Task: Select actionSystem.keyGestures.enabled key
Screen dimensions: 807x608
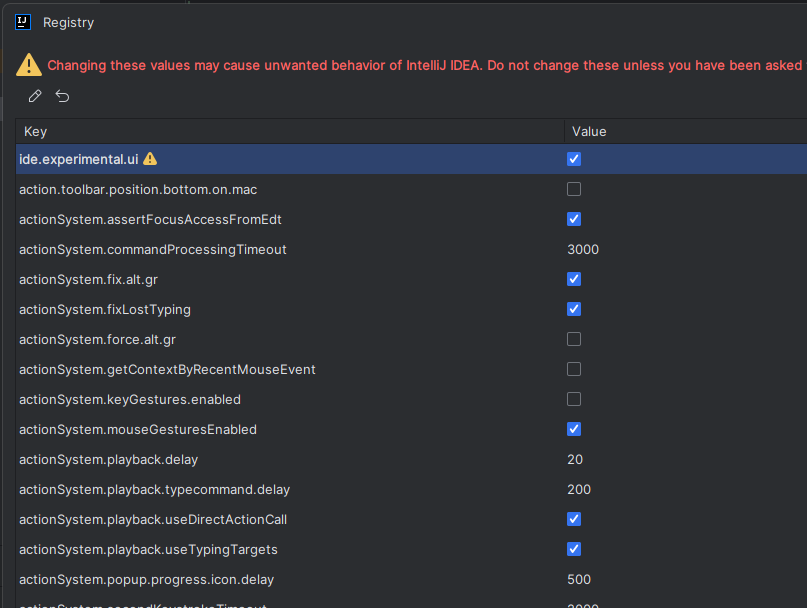Action: point(130,399)
